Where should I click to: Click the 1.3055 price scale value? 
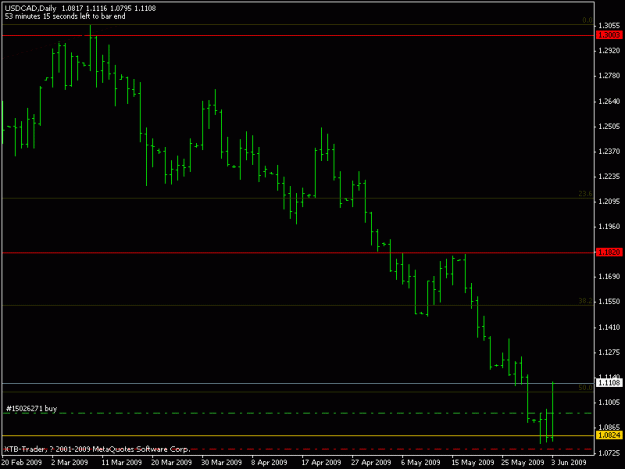(609, 26)
